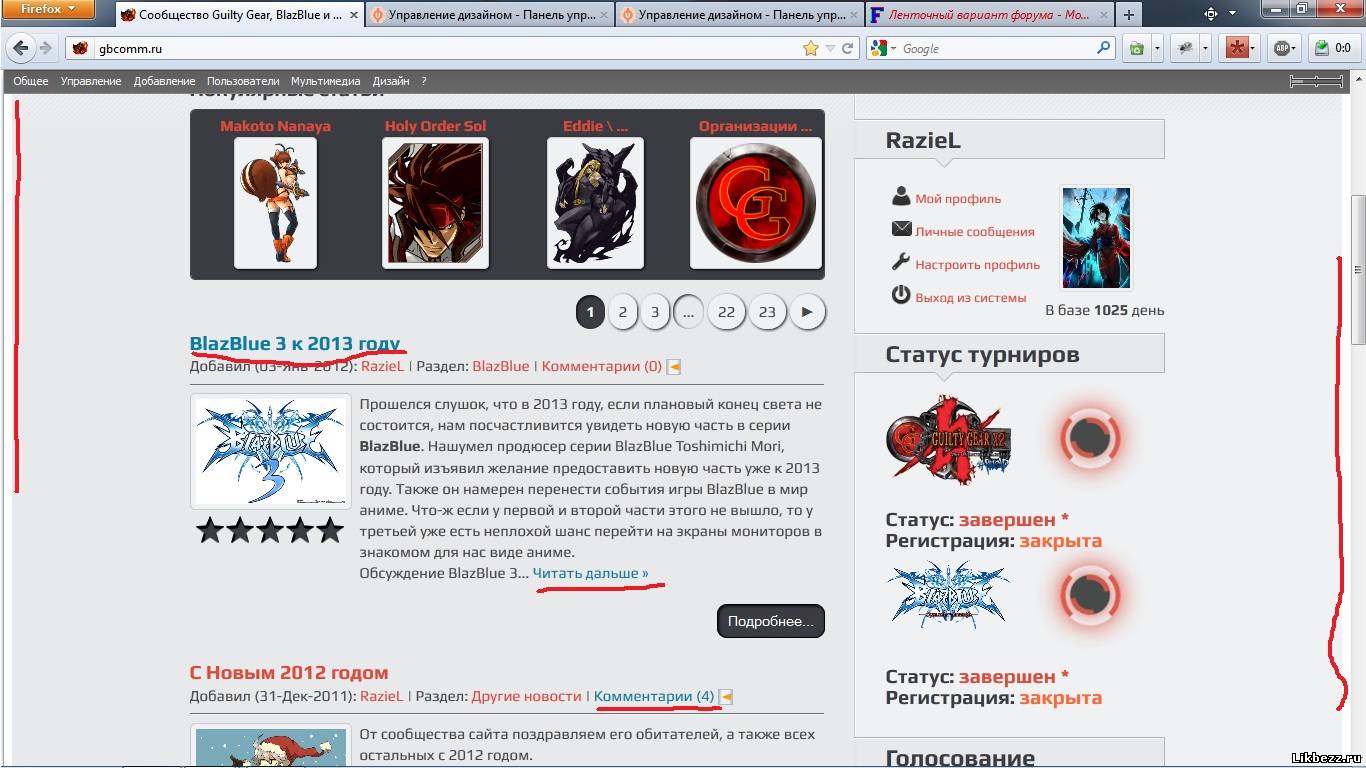The width and height of the screenshot is (1366, 768).
Task: Open the Дизайн admin menu
Action: point(391,81)
